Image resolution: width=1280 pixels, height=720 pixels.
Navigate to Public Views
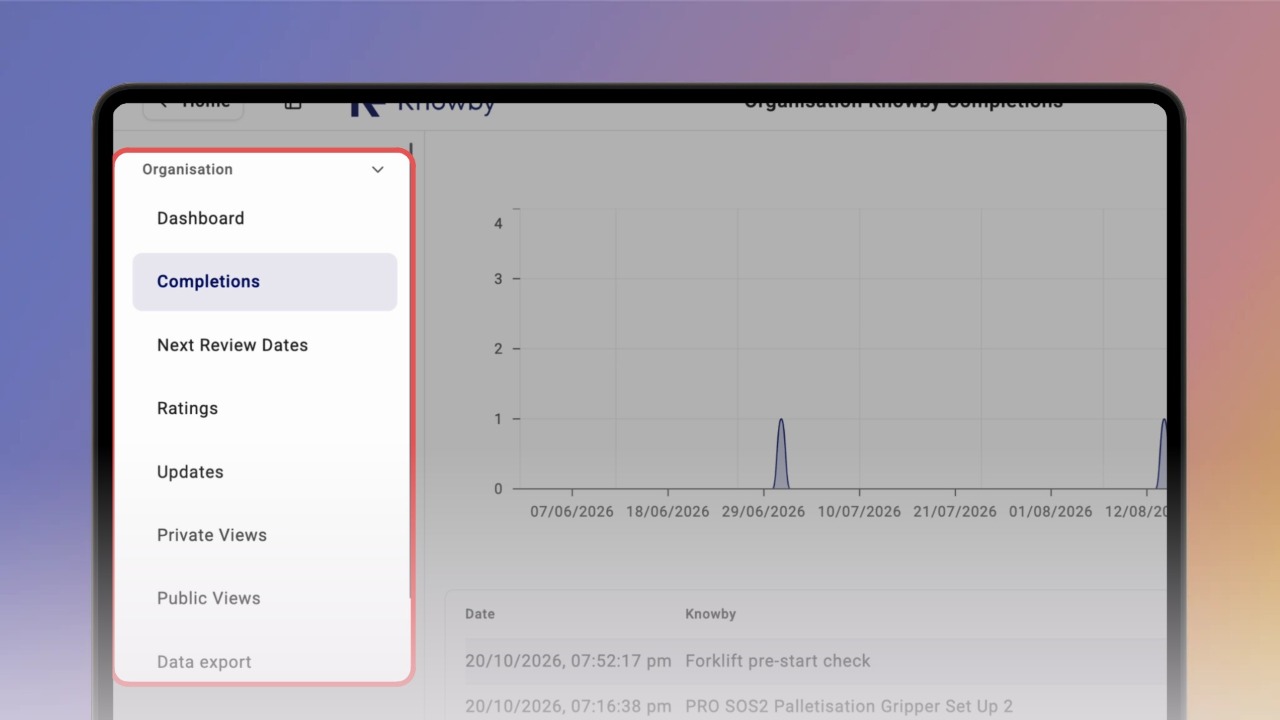pyautogui.click(x=208, y=598)
